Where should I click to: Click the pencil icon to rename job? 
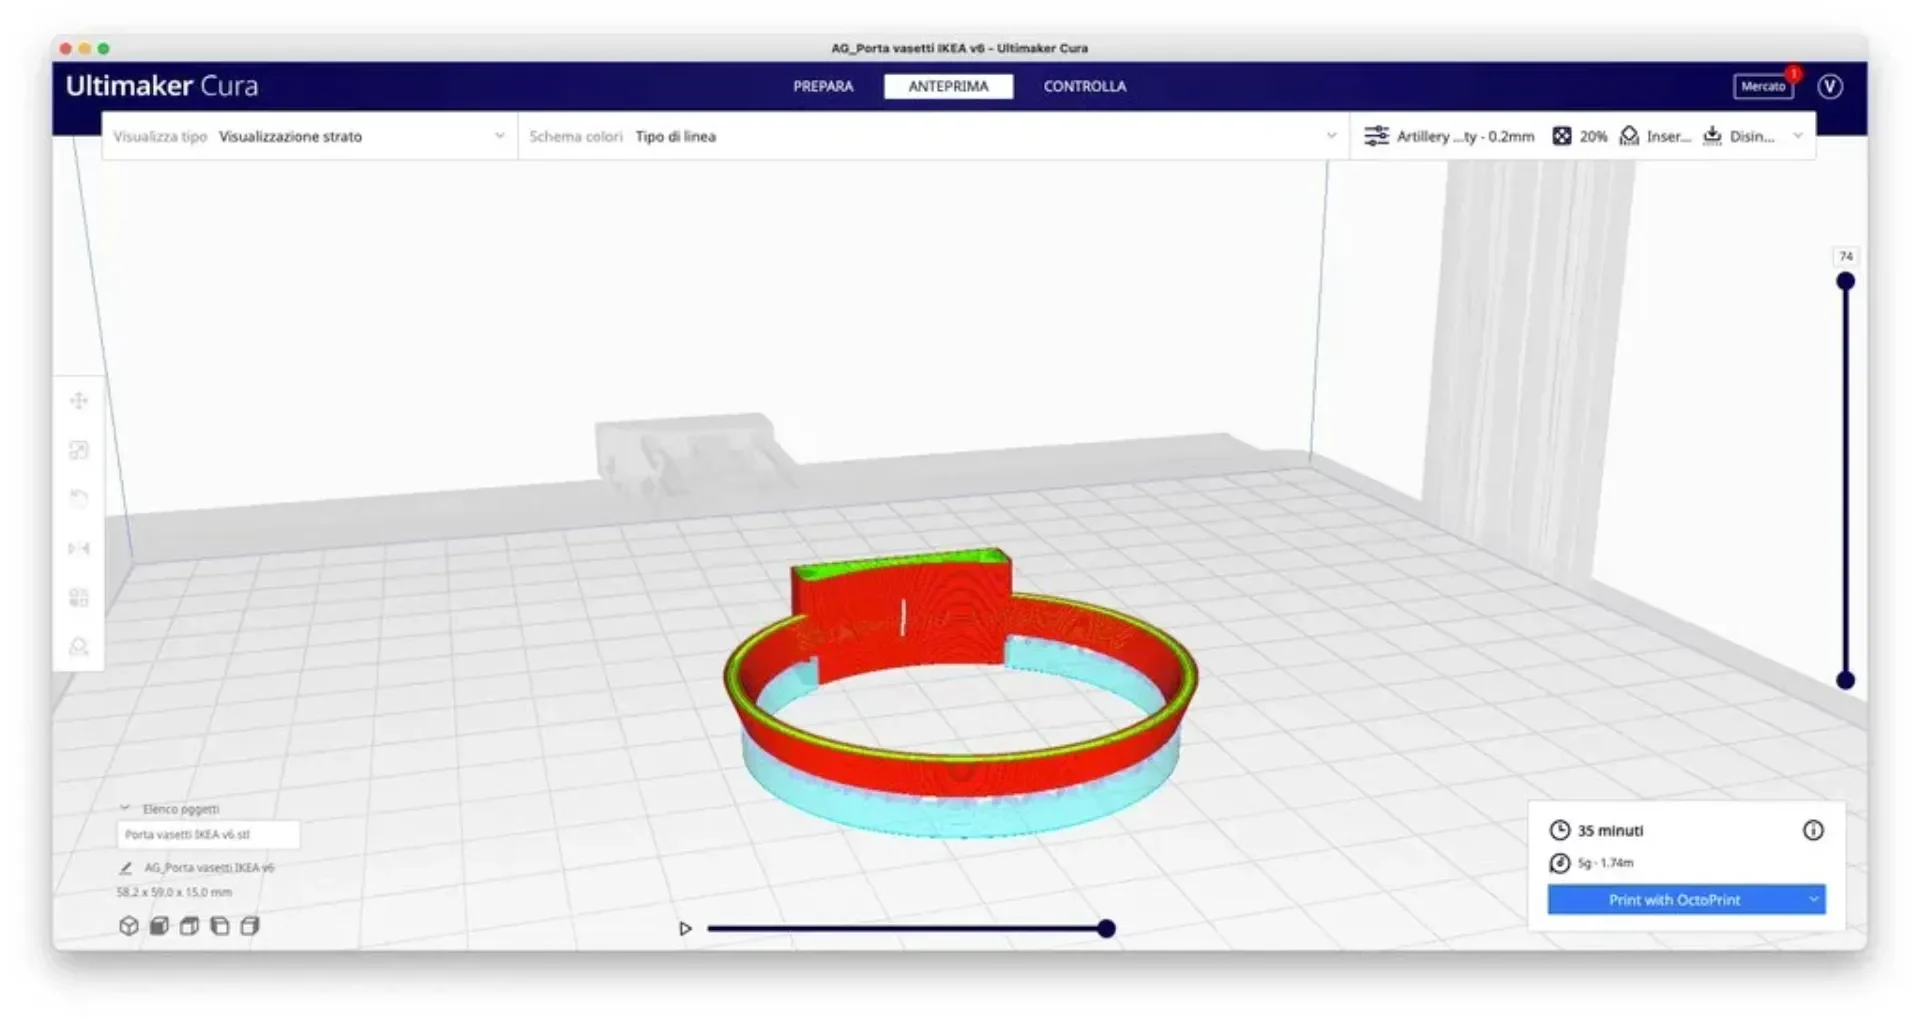tap(126, 868)
